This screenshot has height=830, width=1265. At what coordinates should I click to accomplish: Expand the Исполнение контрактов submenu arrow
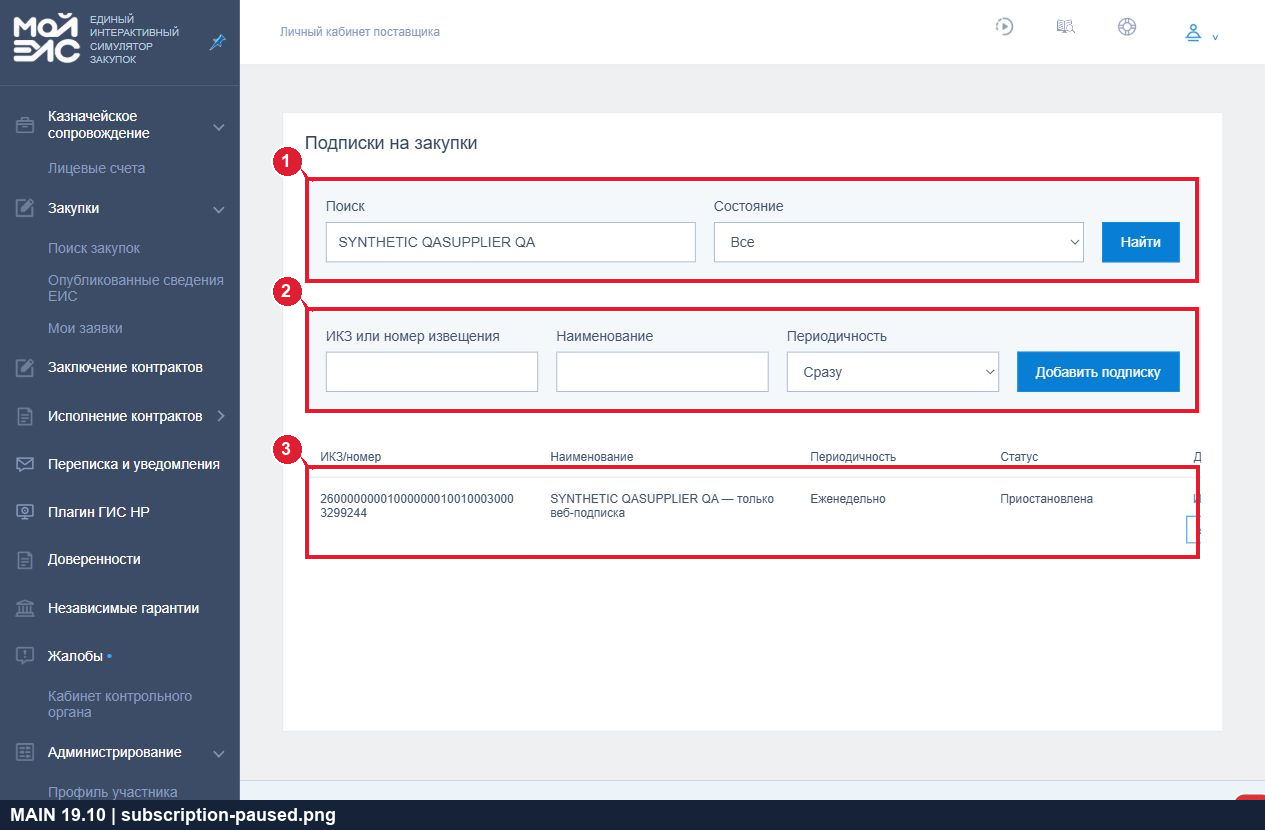pyautogui.click(x=220, y=416)
